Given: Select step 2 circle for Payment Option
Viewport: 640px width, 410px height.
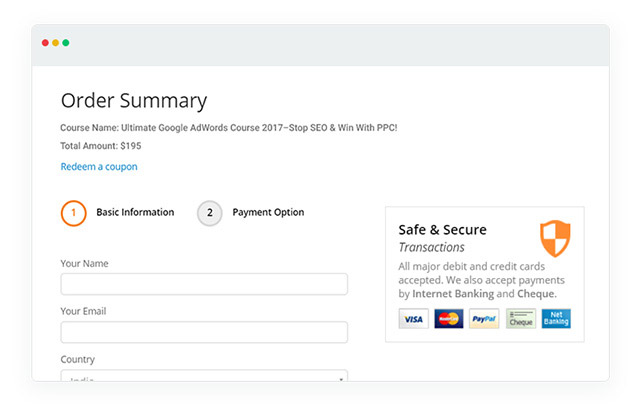Looking at the screenshot, I should tap(210, 213).
